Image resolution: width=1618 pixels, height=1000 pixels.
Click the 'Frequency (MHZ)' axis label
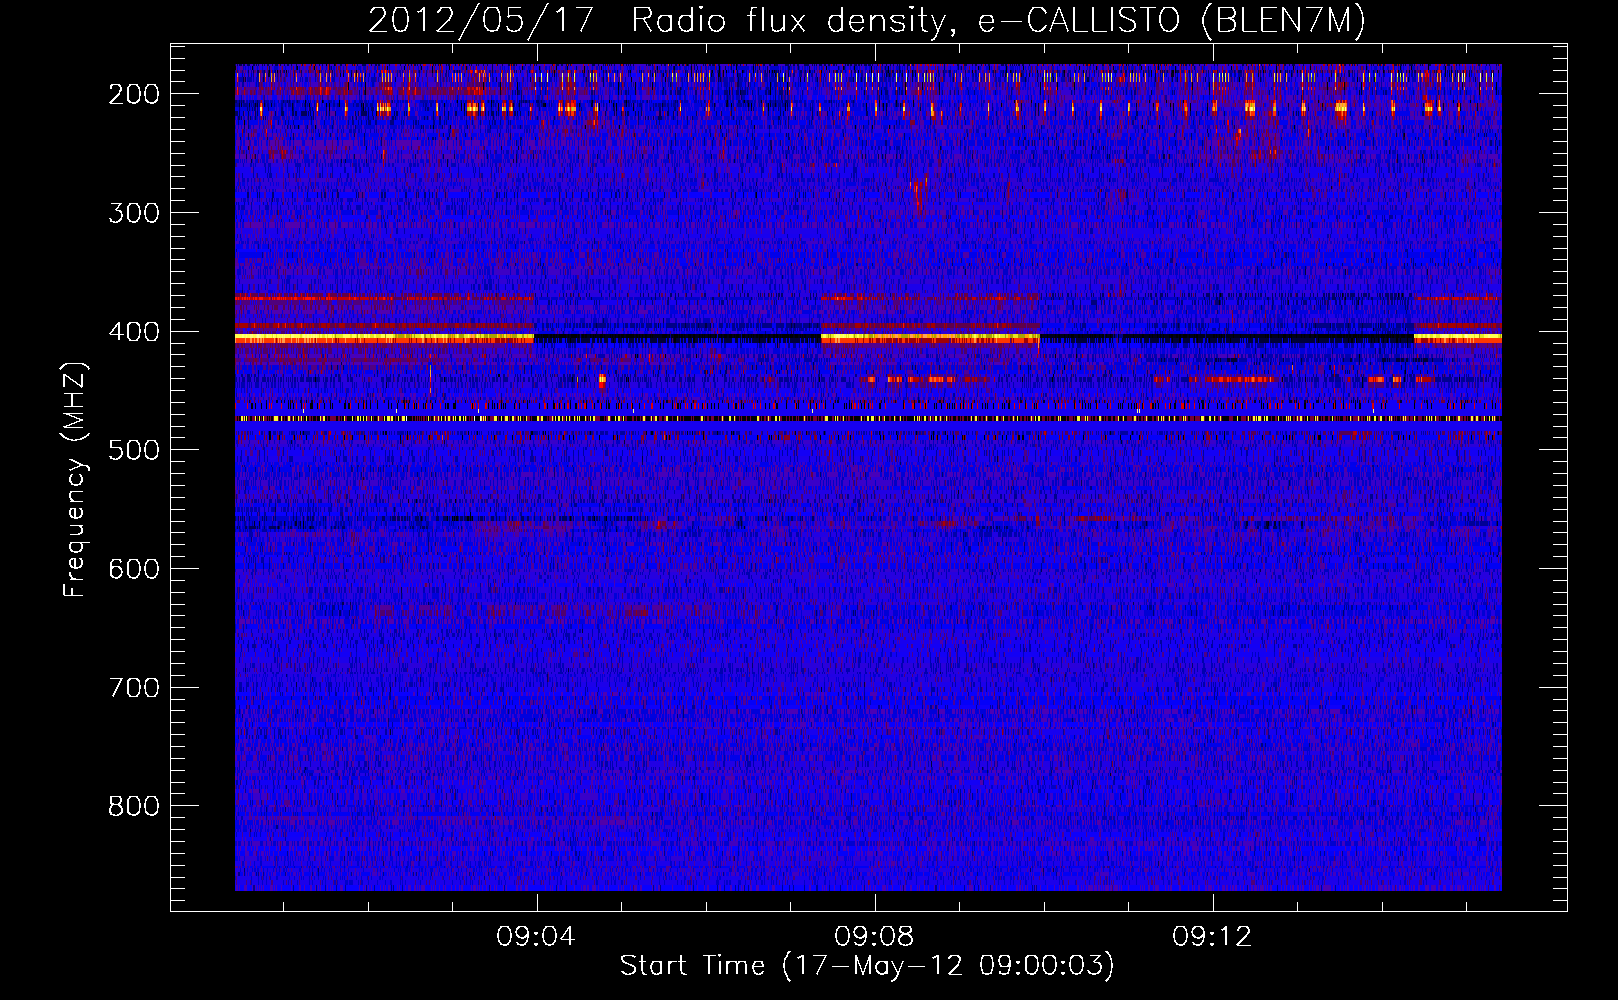(75, 479)
